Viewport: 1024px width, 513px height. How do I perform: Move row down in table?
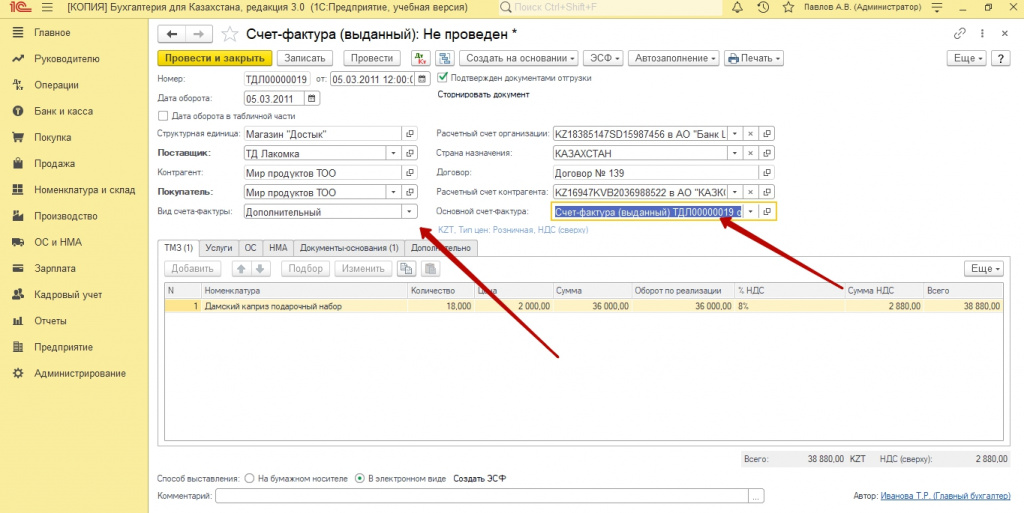260,268
